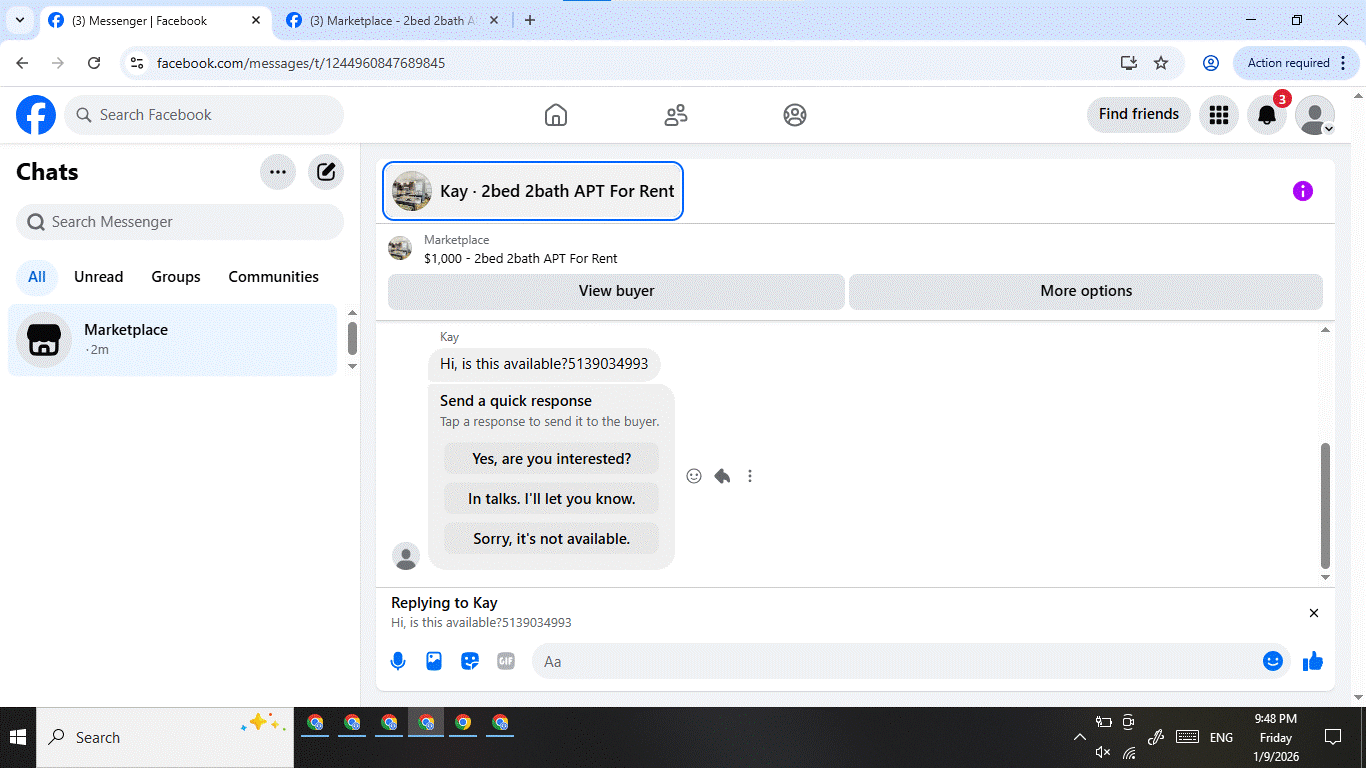Send a thumbs-up like
The width and height of the screenshot is (1366, 768).
(x=1313, y=661)
